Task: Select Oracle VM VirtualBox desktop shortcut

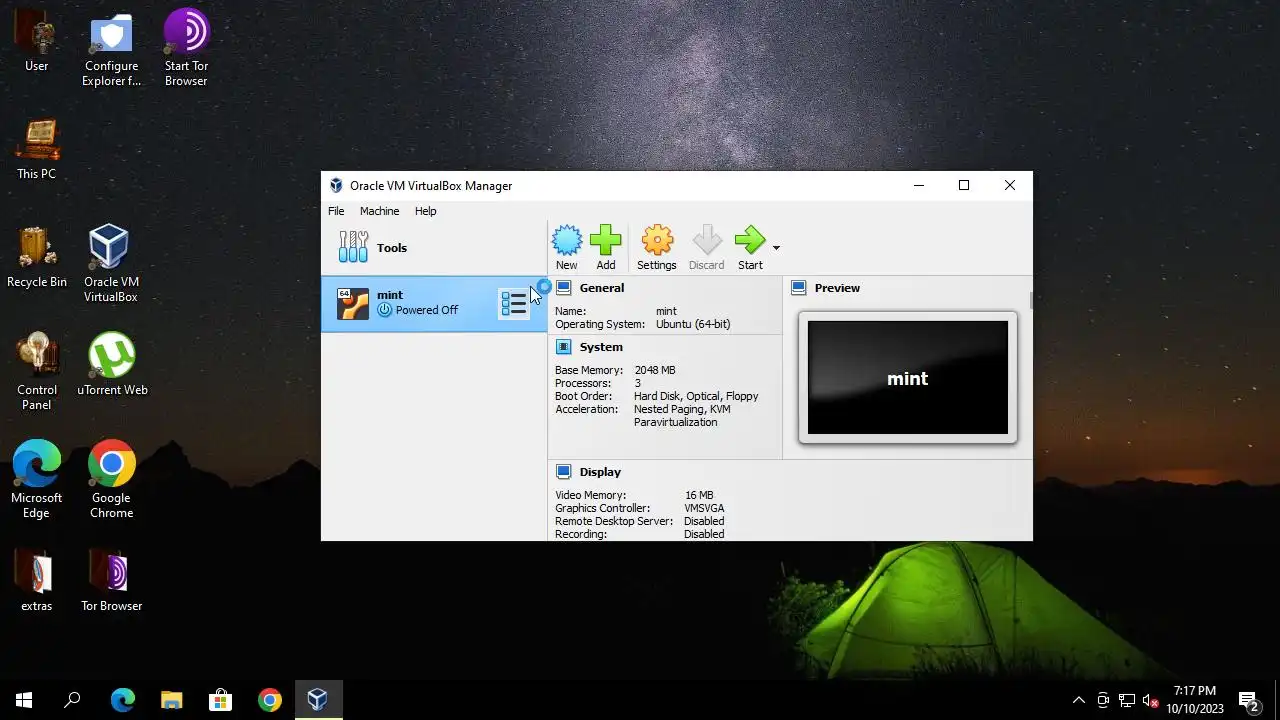Action: (x=111, y=264)
